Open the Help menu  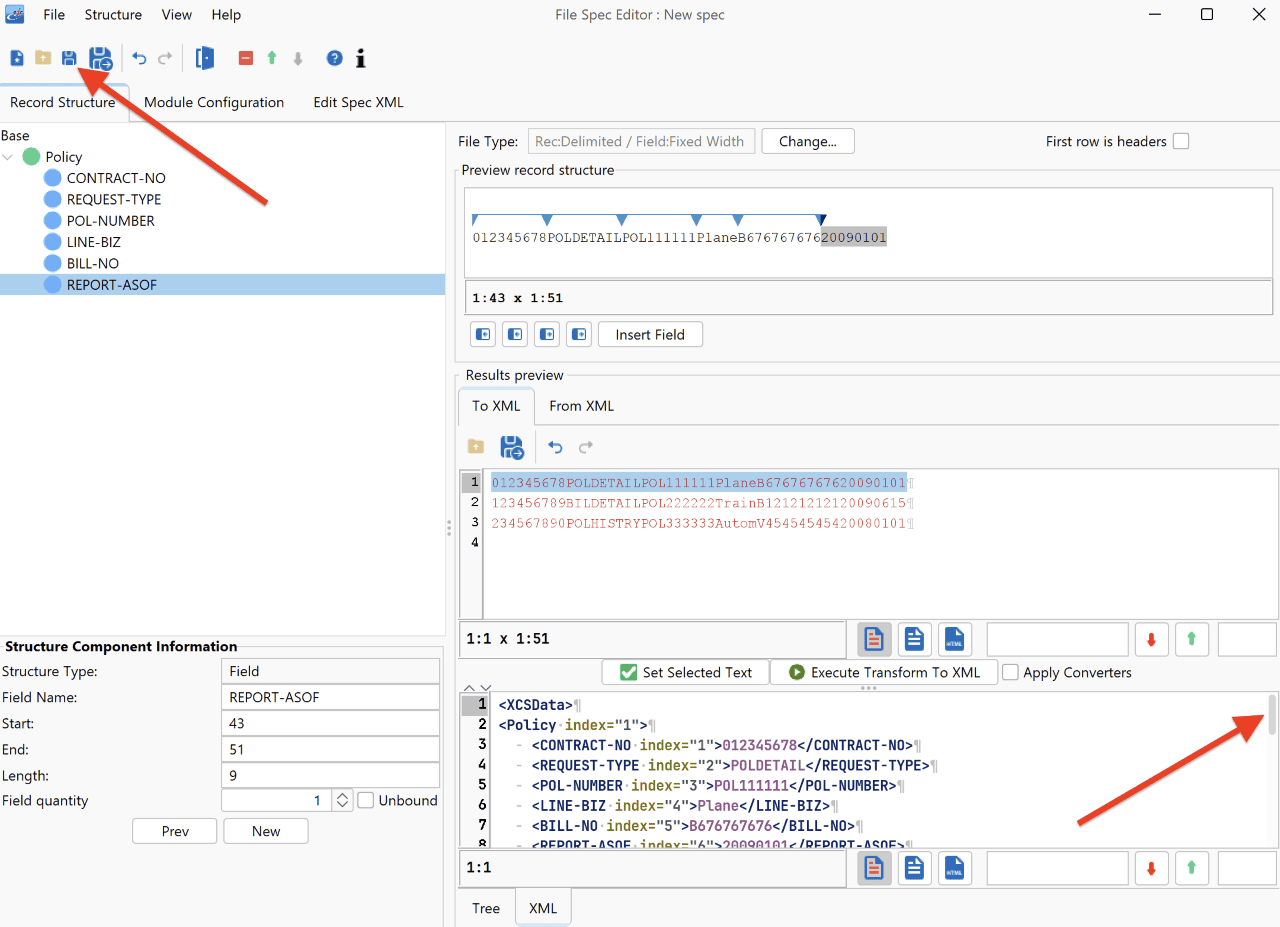(226, 15)
